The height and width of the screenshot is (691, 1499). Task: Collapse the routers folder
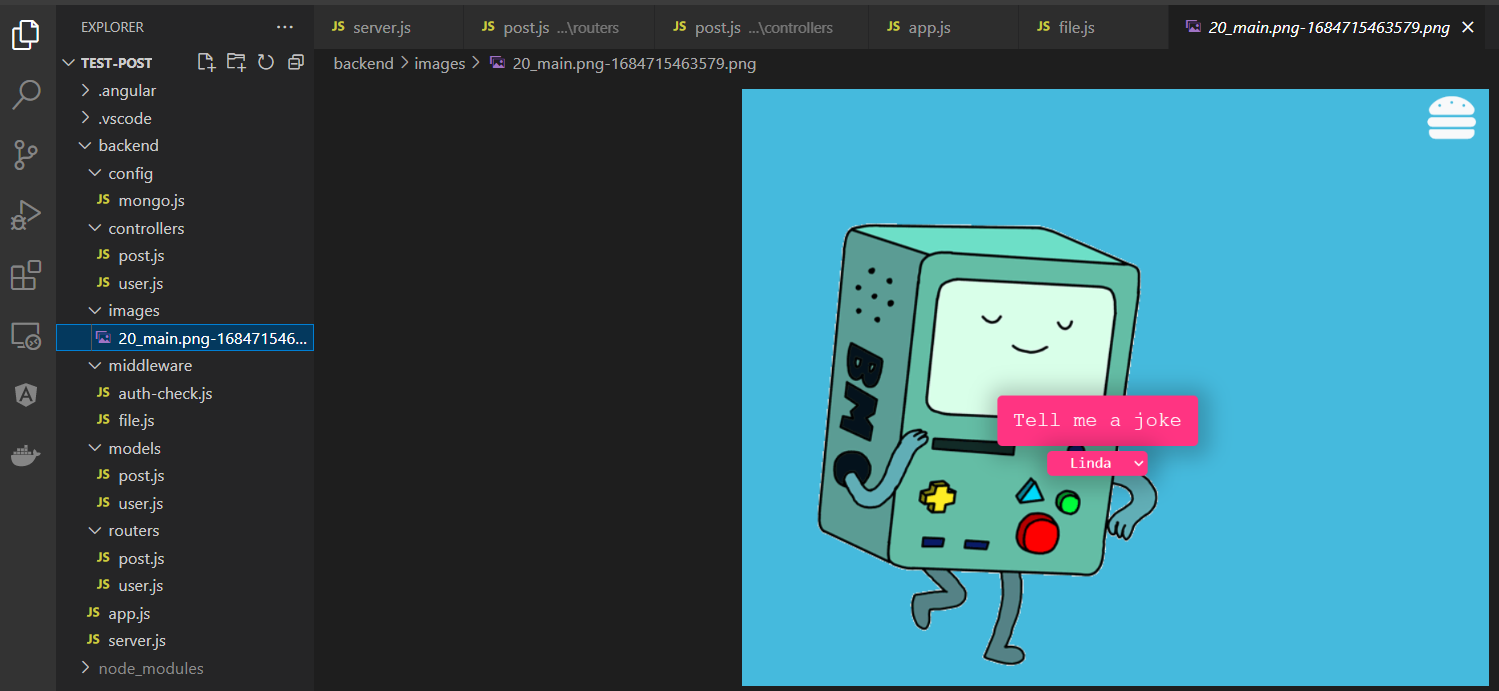(95, 530)
